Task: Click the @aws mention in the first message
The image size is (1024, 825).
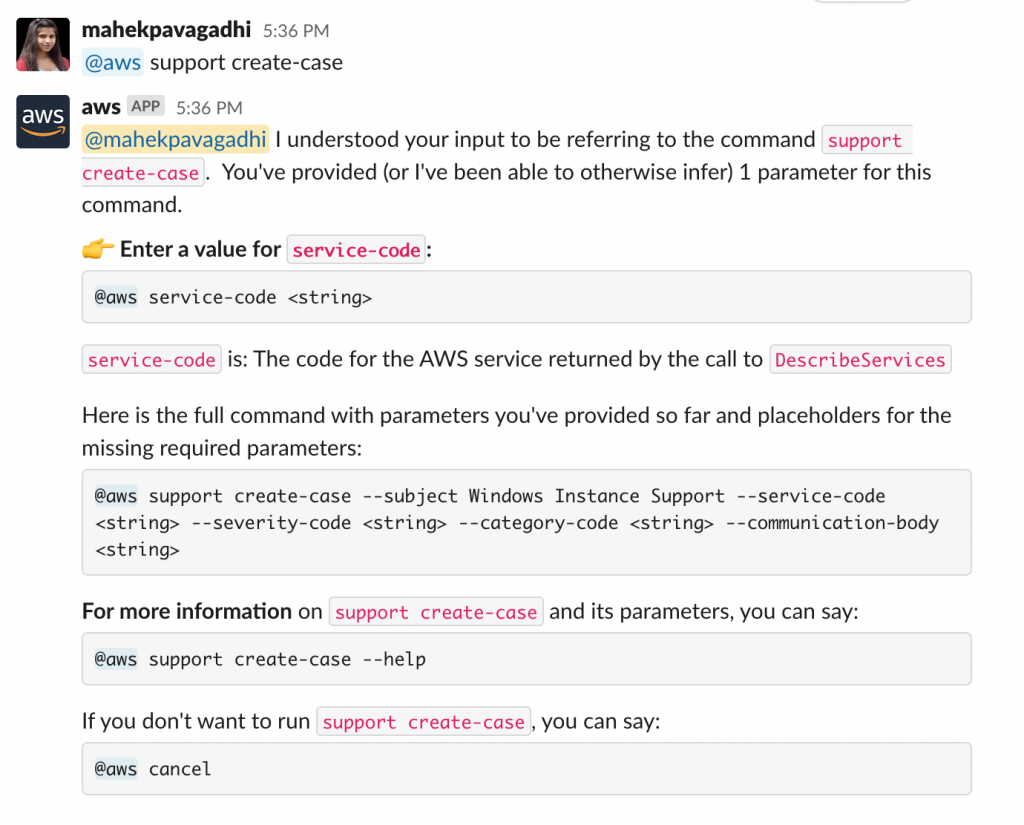Action: click(112, 62)
